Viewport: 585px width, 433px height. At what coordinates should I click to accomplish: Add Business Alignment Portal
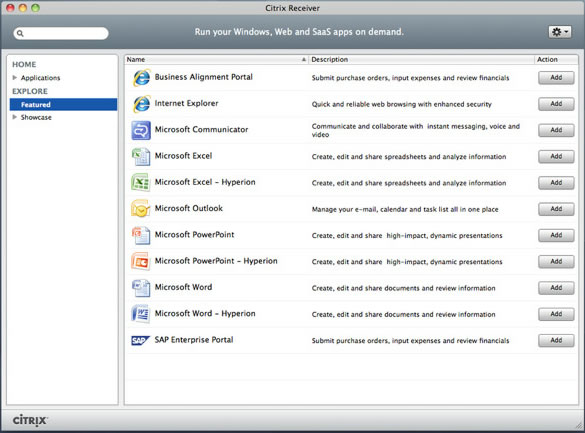pos(556,78)
